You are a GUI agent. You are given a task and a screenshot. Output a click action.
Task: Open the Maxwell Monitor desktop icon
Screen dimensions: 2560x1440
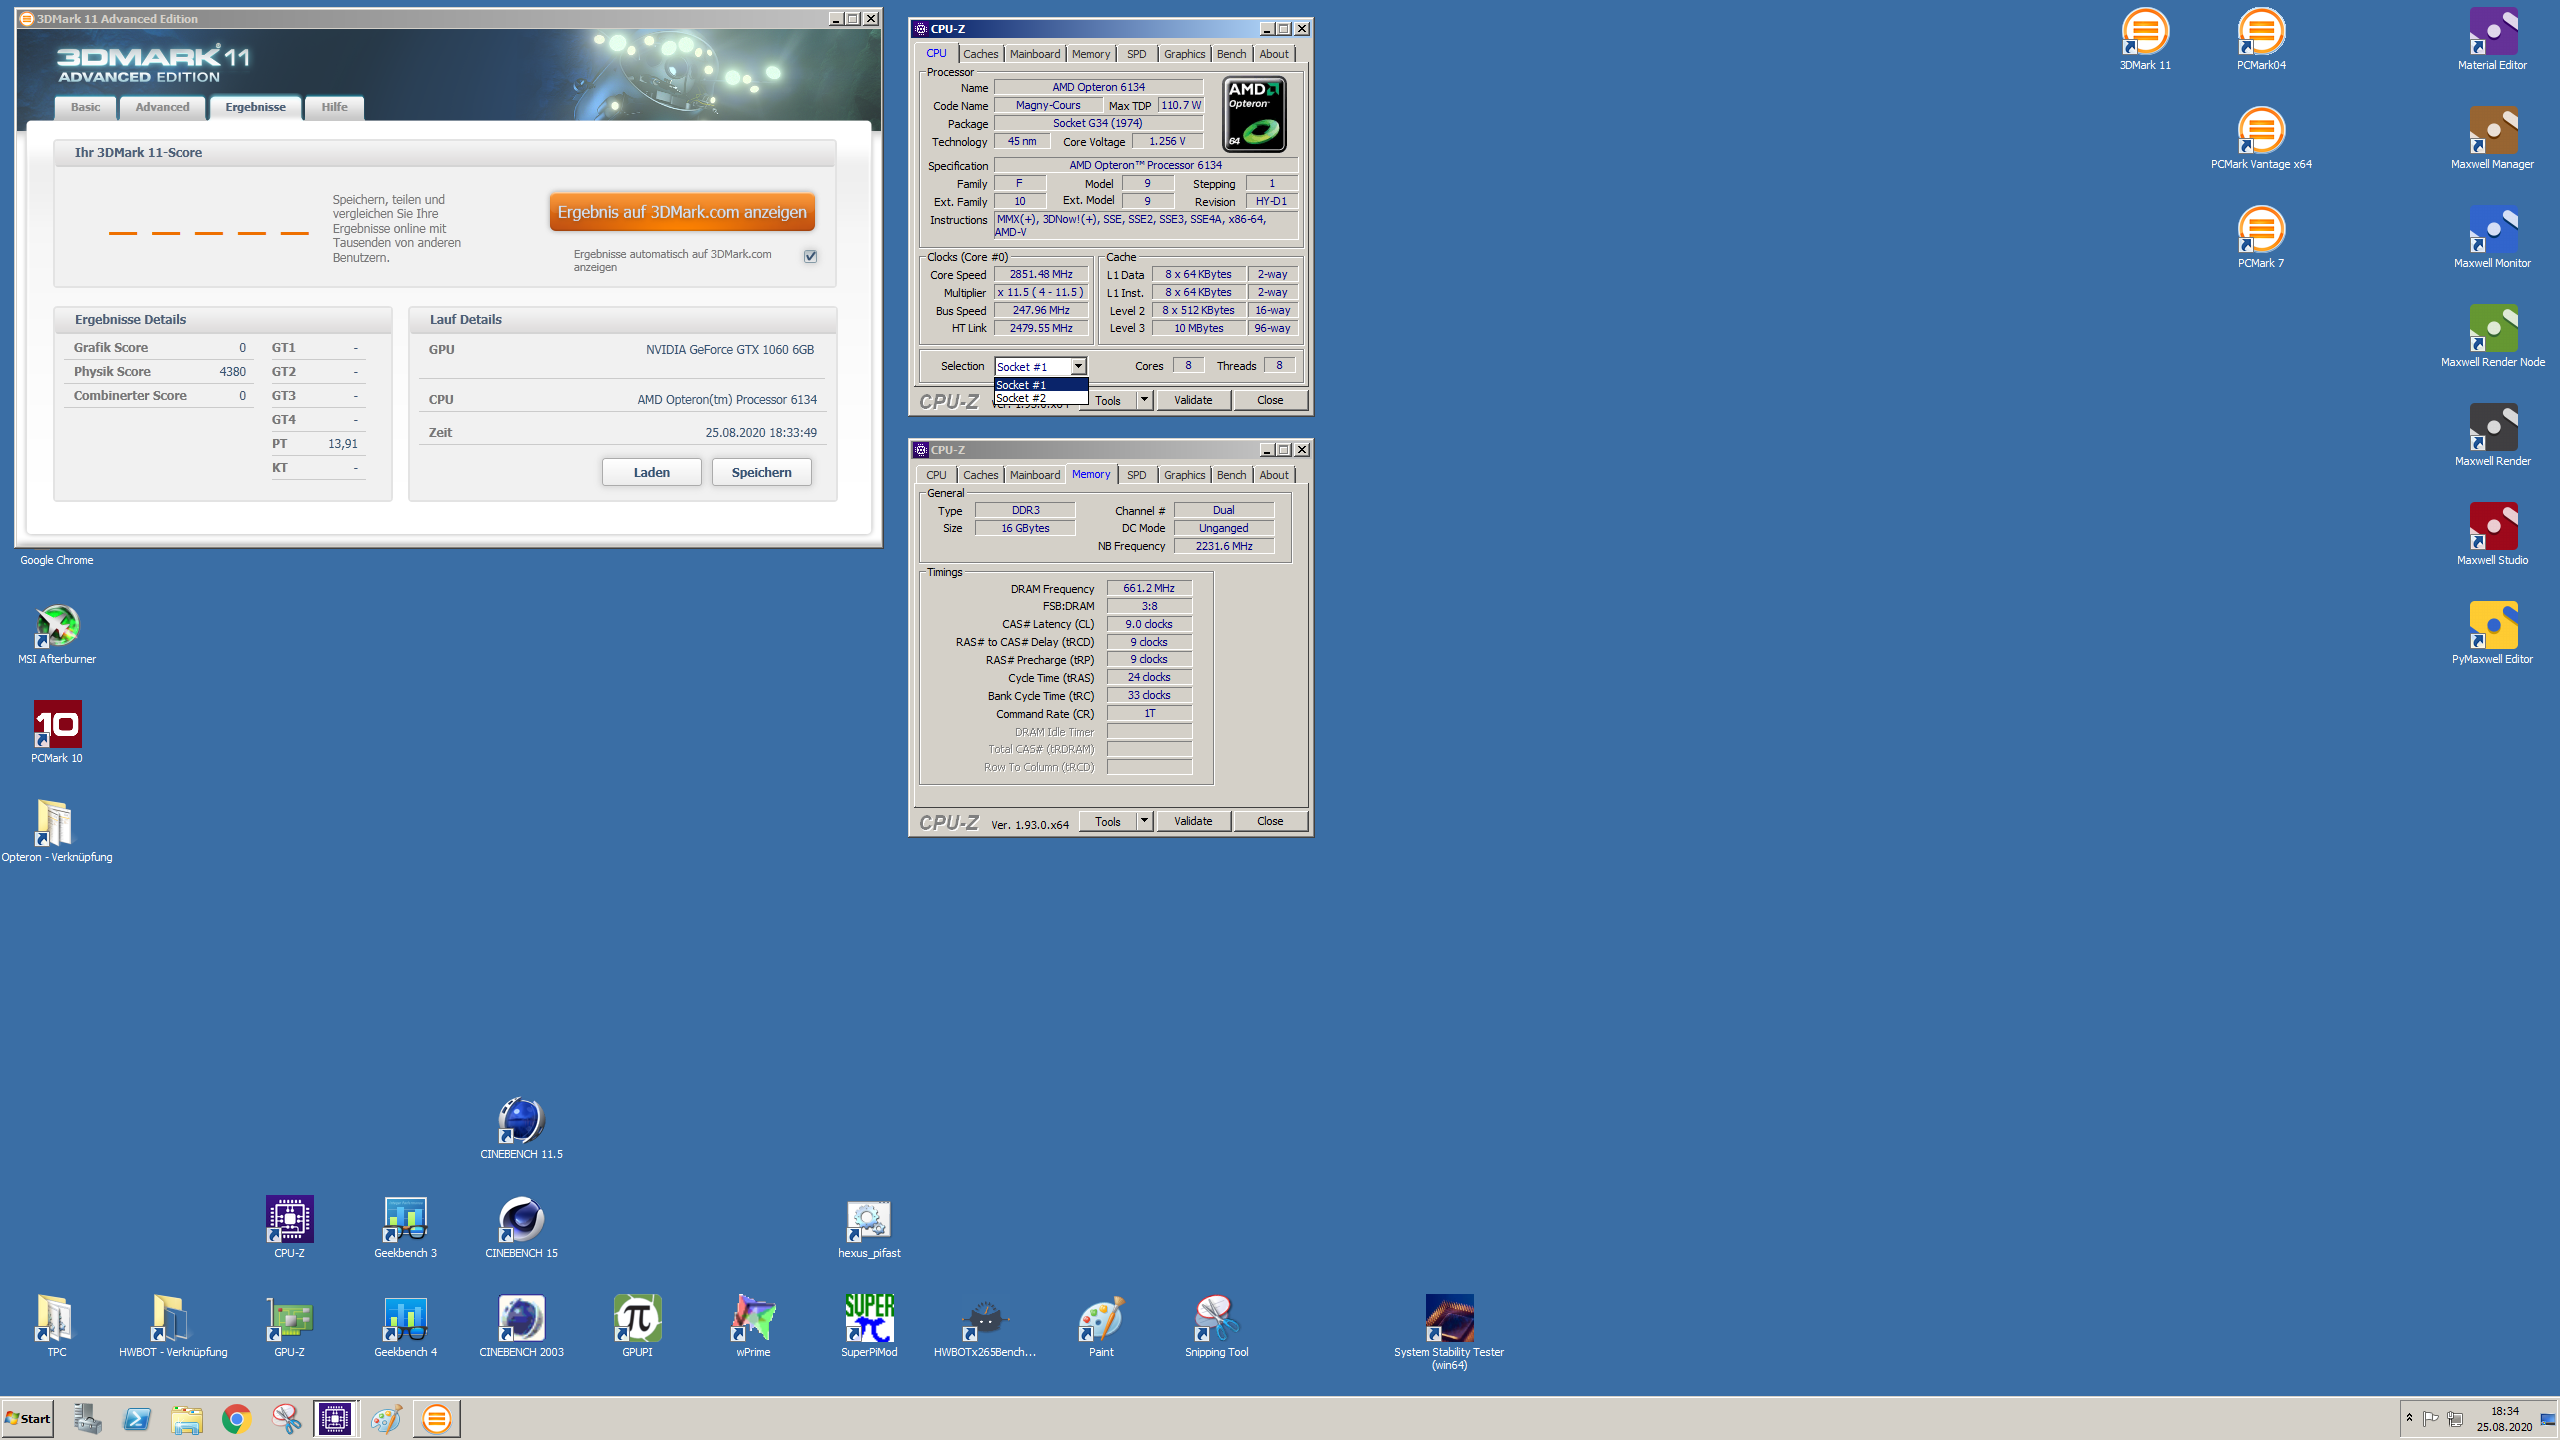(x=2492, y=238)
